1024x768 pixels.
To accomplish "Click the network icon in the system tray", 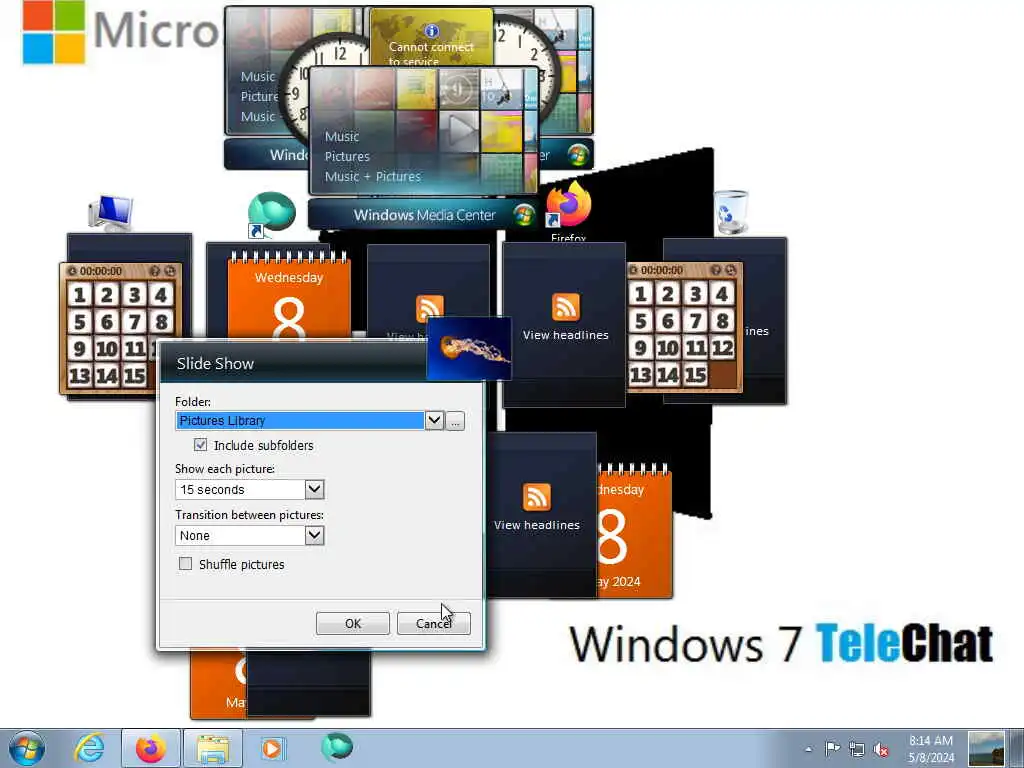I will click(857, 749).
